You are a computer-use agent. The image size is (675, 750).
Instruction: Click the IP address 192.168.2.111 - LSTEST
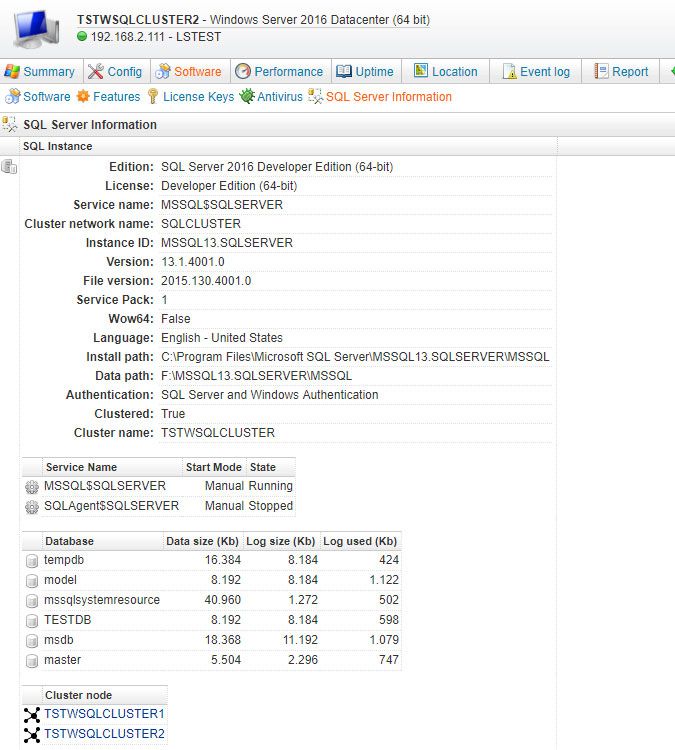tap(156, 37)
